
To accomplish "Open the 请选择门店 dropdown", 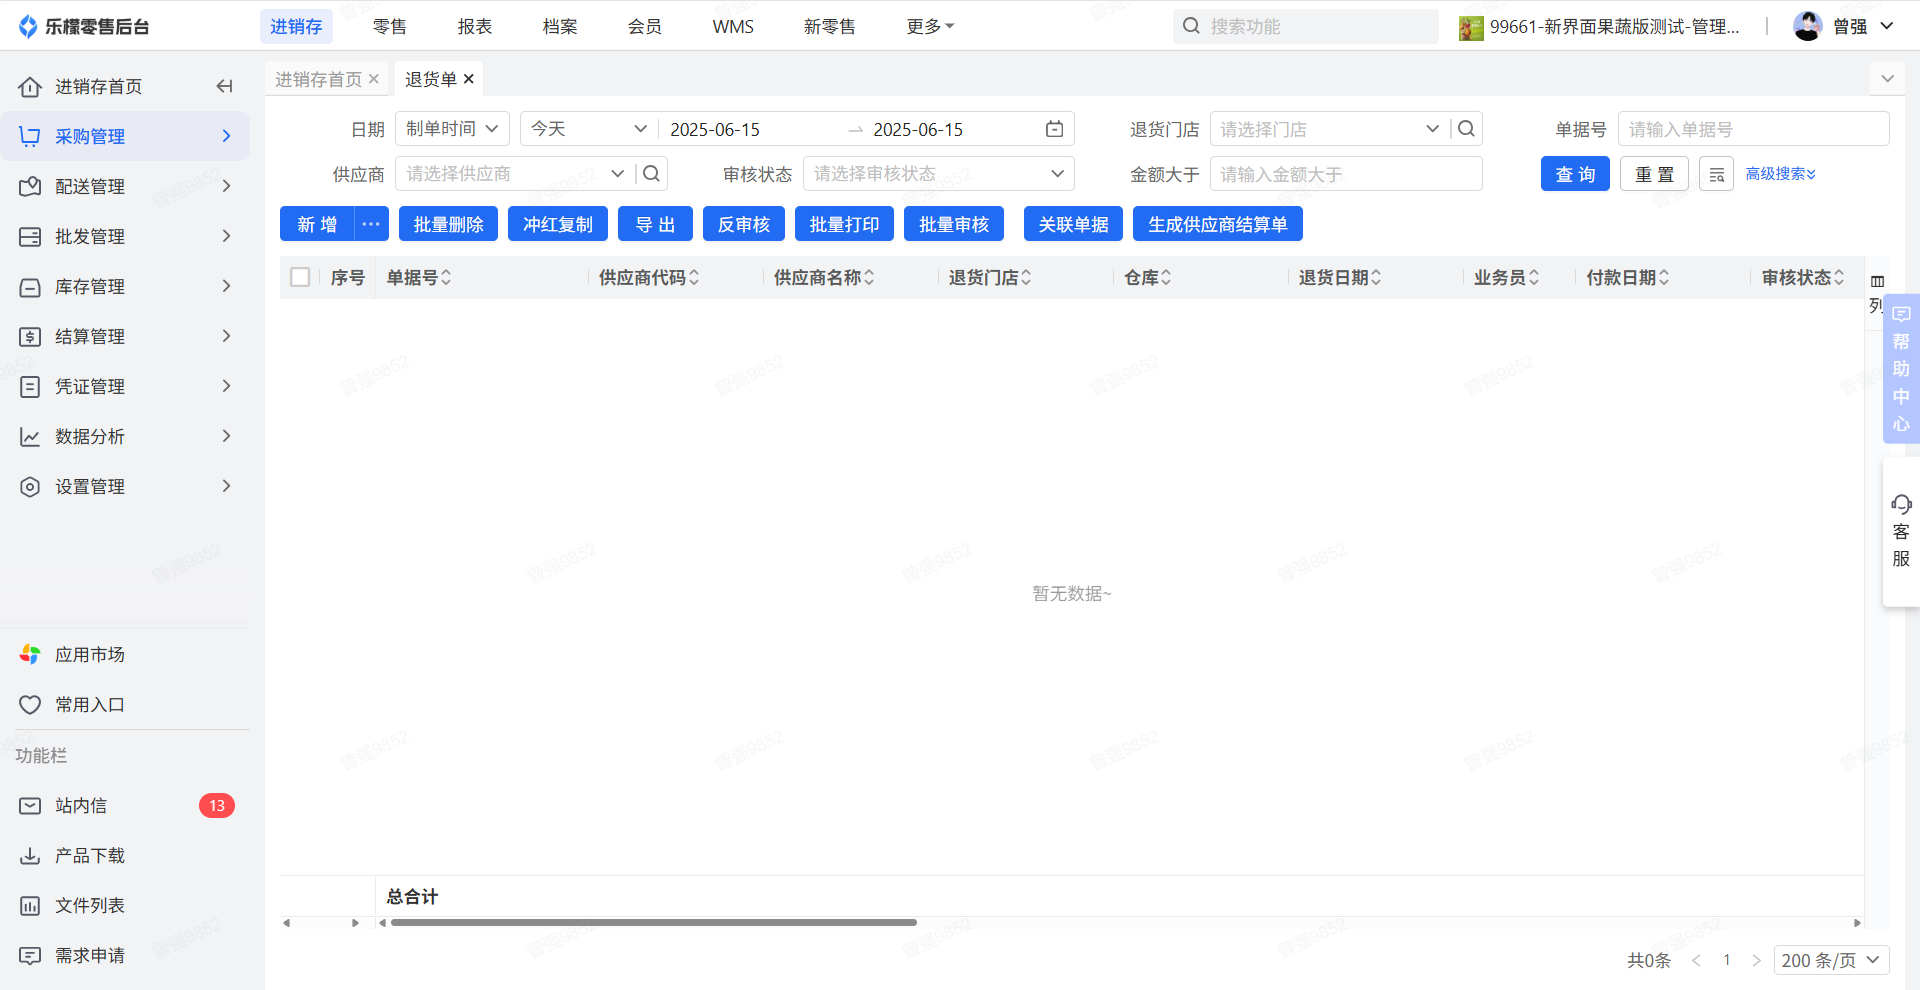I will tap(1330, 129).
